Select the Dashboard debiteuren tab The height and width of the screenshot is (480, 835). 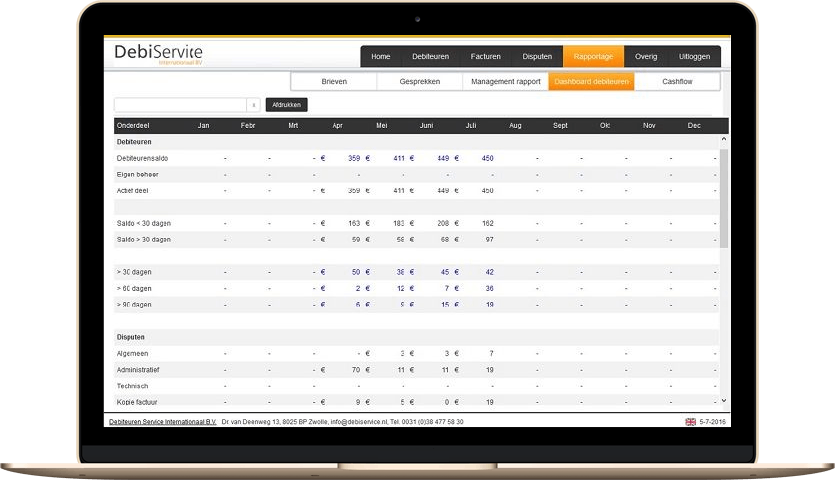(591, 82)
